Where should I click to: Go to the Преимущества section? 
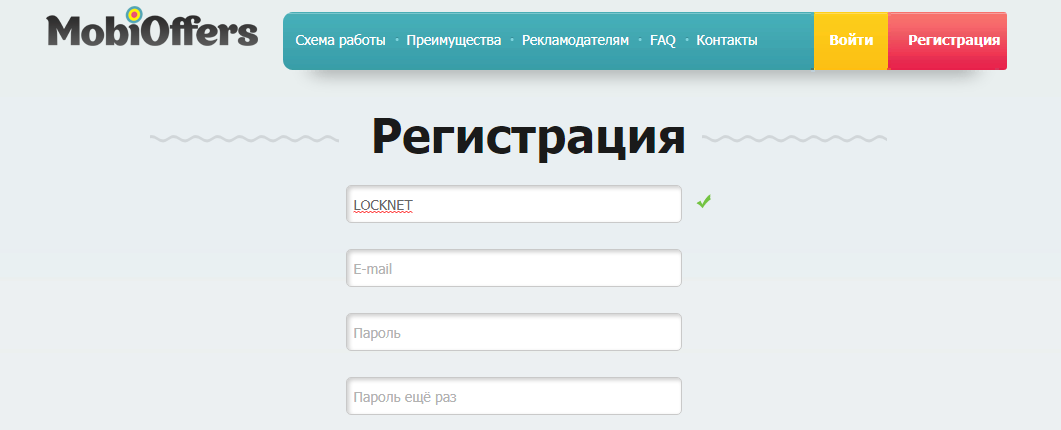tap(453, 41)
